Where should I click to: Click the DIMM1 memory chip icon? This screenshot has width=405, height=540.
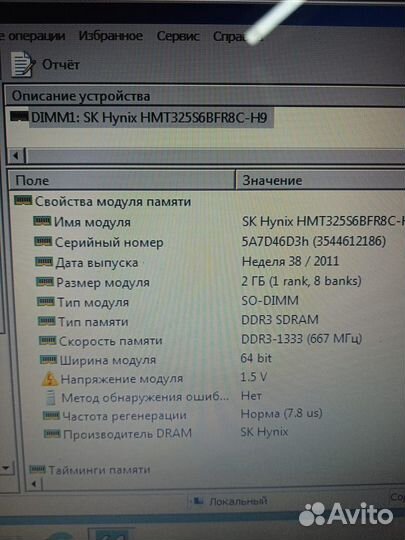[19, 116]
